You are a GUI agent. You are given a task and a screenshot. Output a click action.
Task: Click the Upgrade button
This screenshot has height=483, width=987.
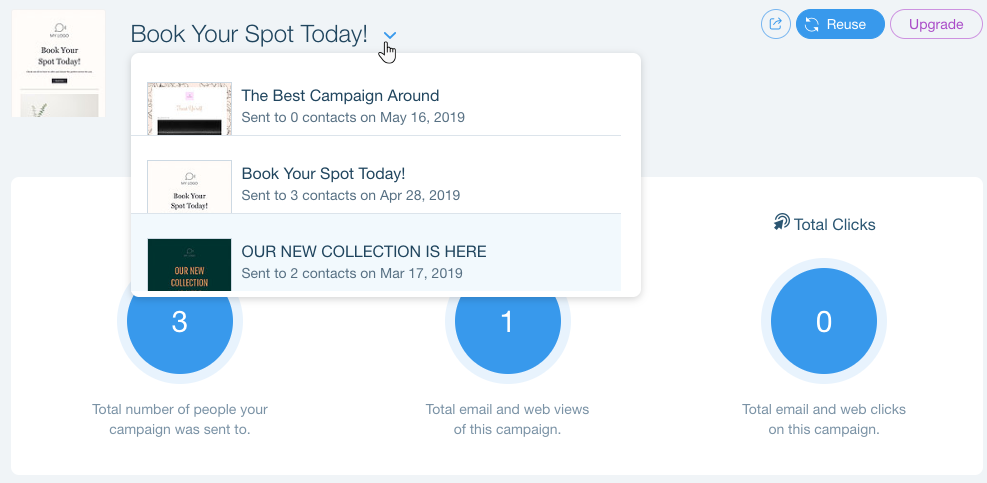936,25
